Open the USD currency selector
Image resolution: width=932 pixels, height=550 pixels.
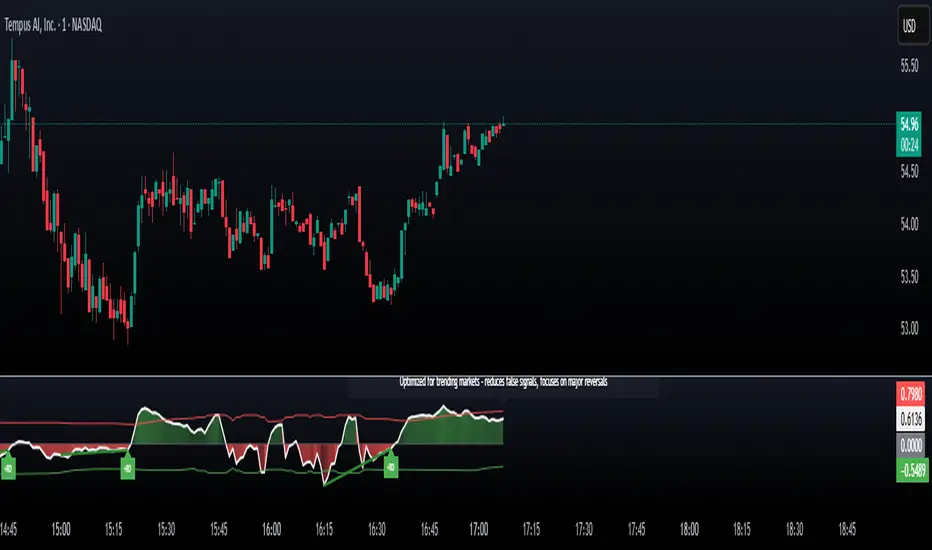click(909, 26)
